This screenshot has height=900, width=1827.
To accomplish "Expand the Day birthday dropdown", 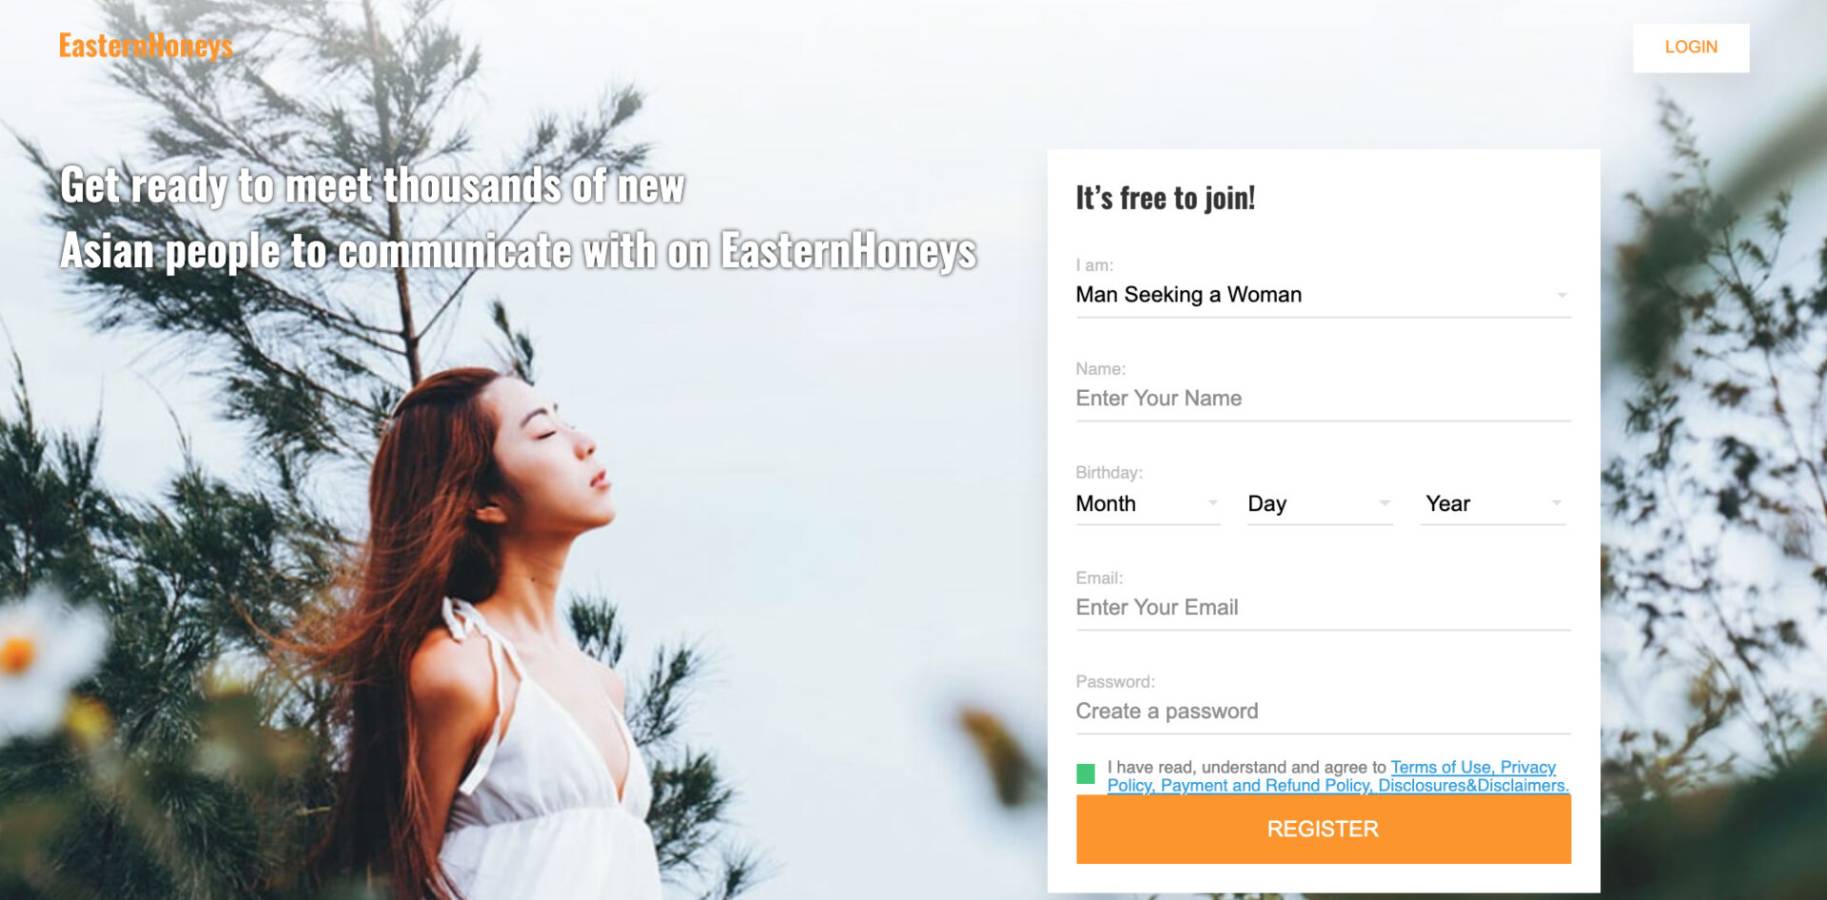I will (1320, 504).
